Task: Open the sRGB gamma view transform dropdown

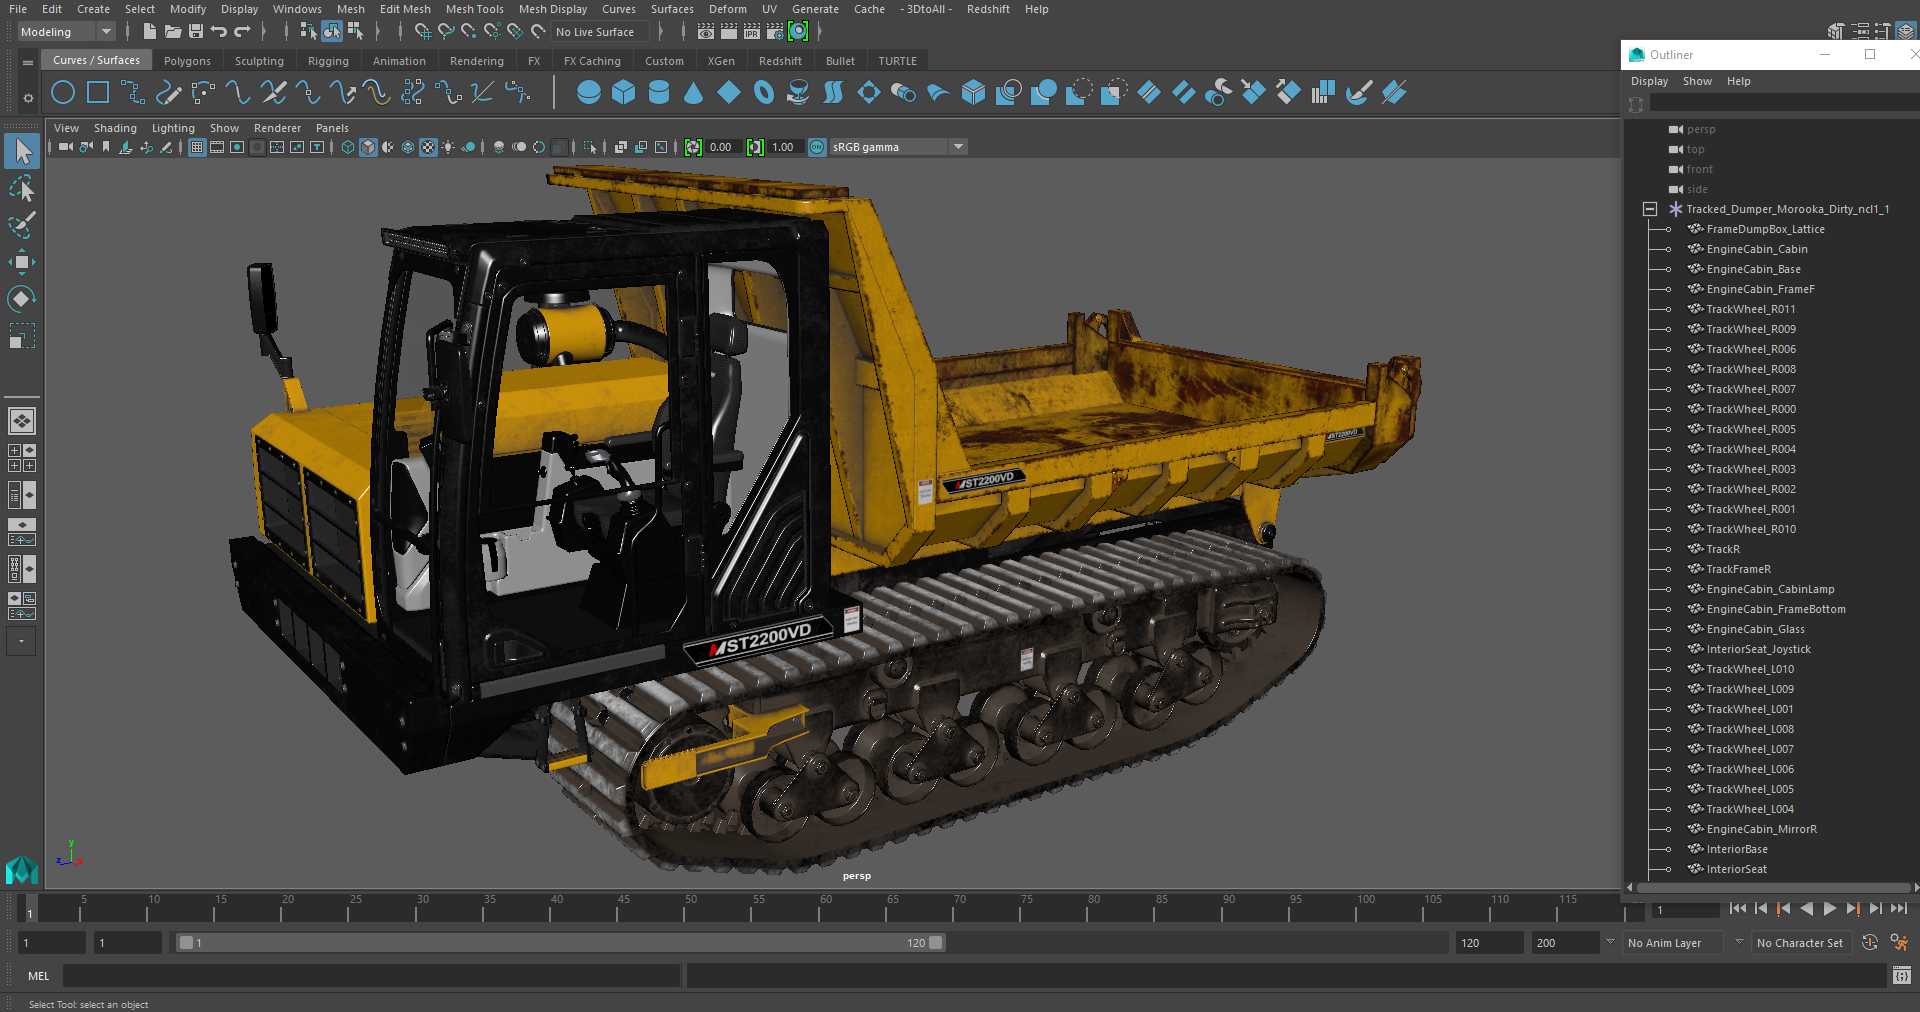Action: point(898,147)
